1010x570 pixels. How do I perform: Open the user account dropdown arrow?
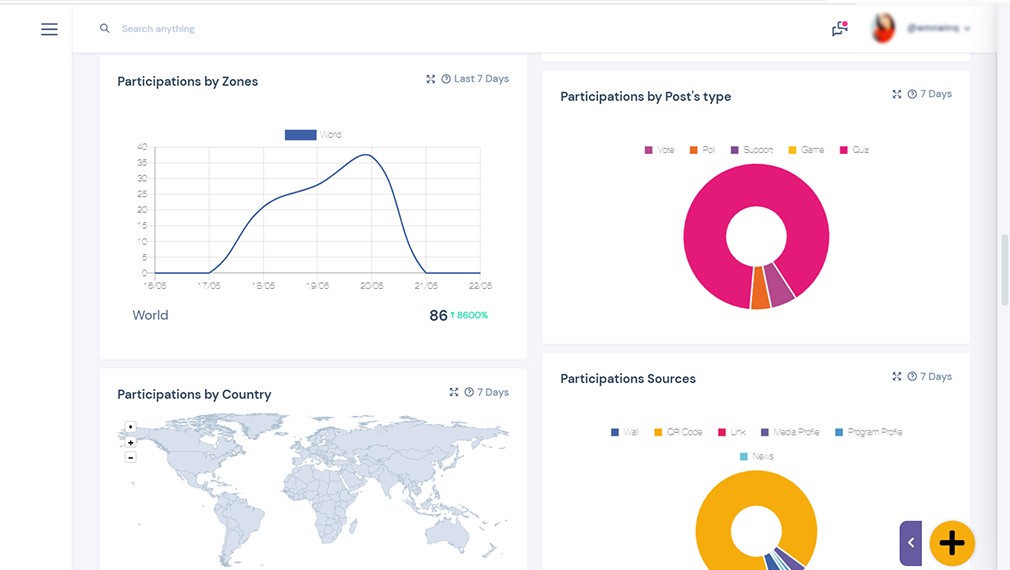click(x=967, y=29)
